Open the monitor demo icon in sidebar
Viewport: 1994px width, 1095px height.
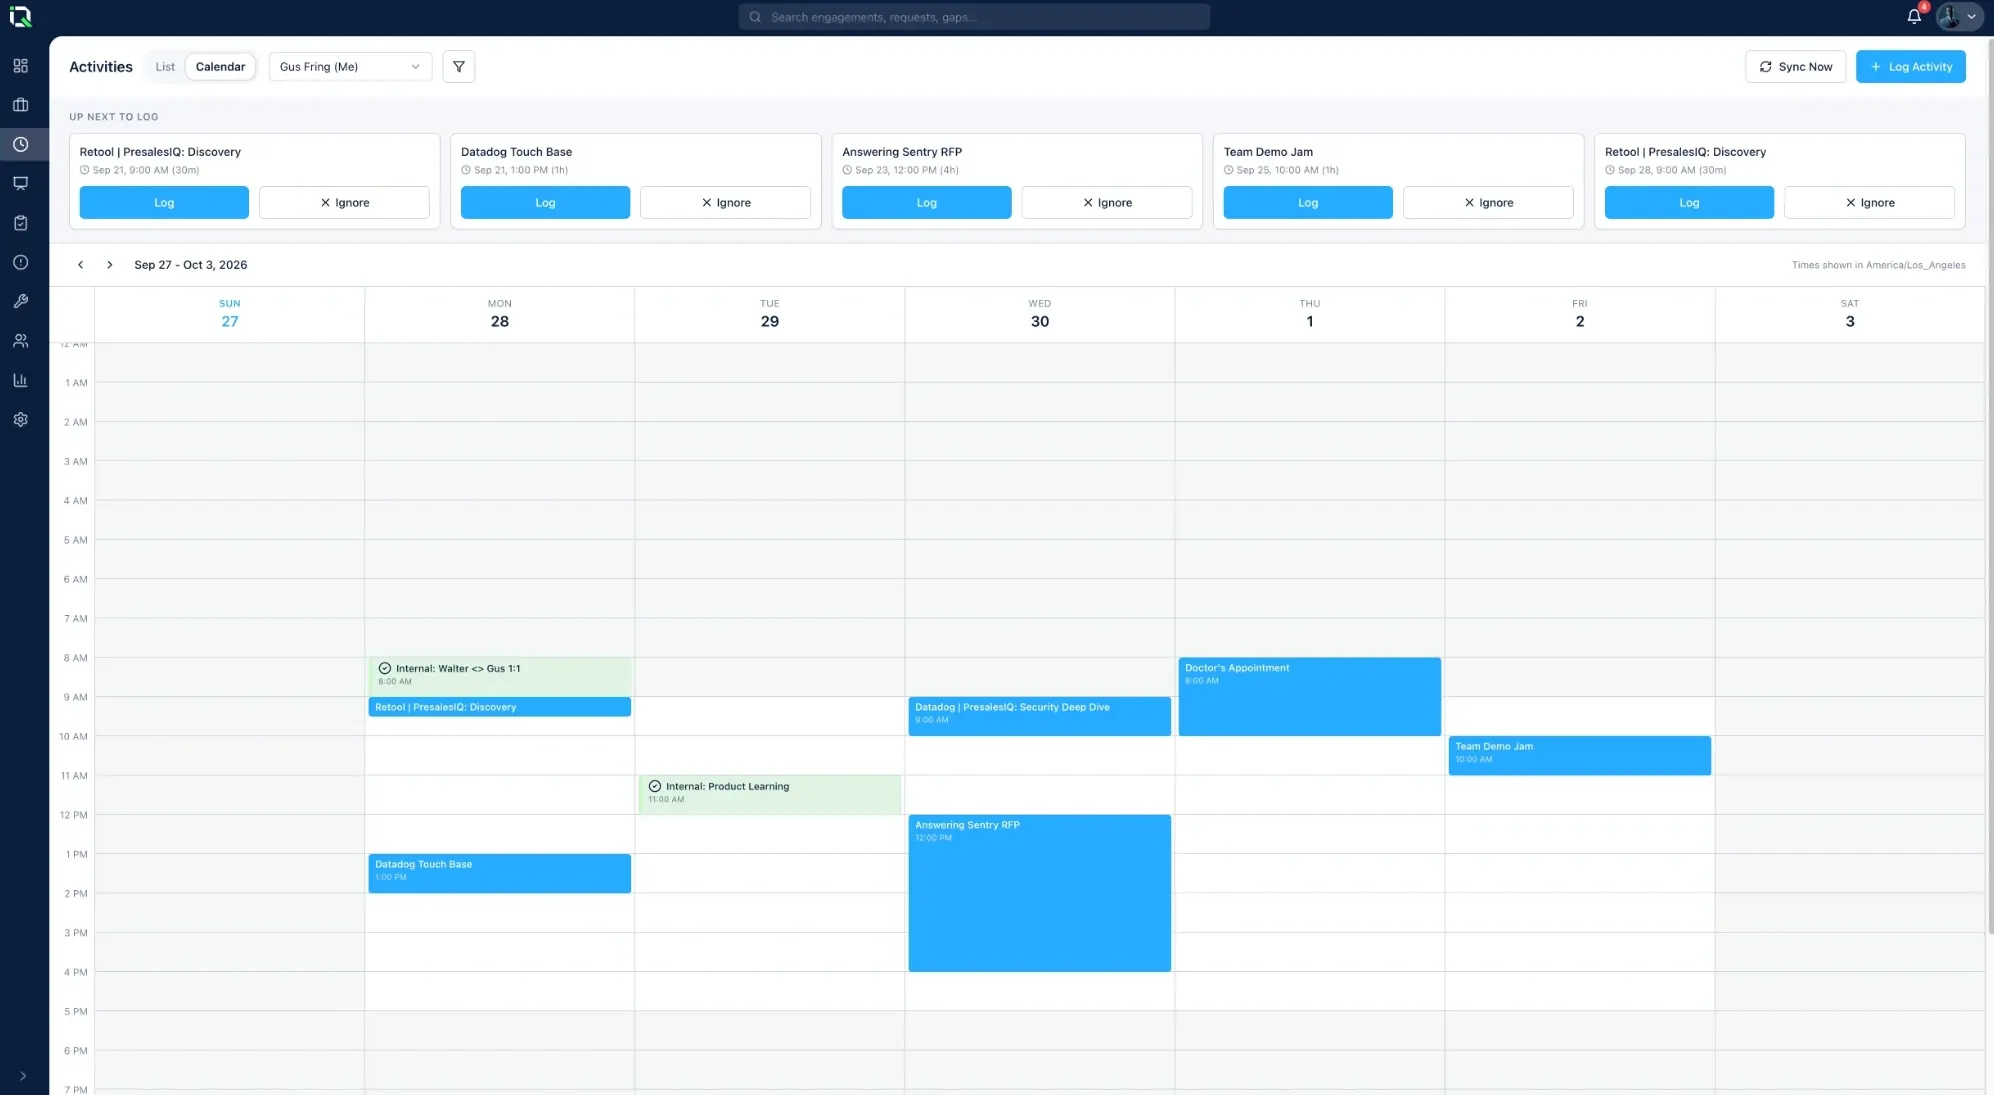coord(20,184)
